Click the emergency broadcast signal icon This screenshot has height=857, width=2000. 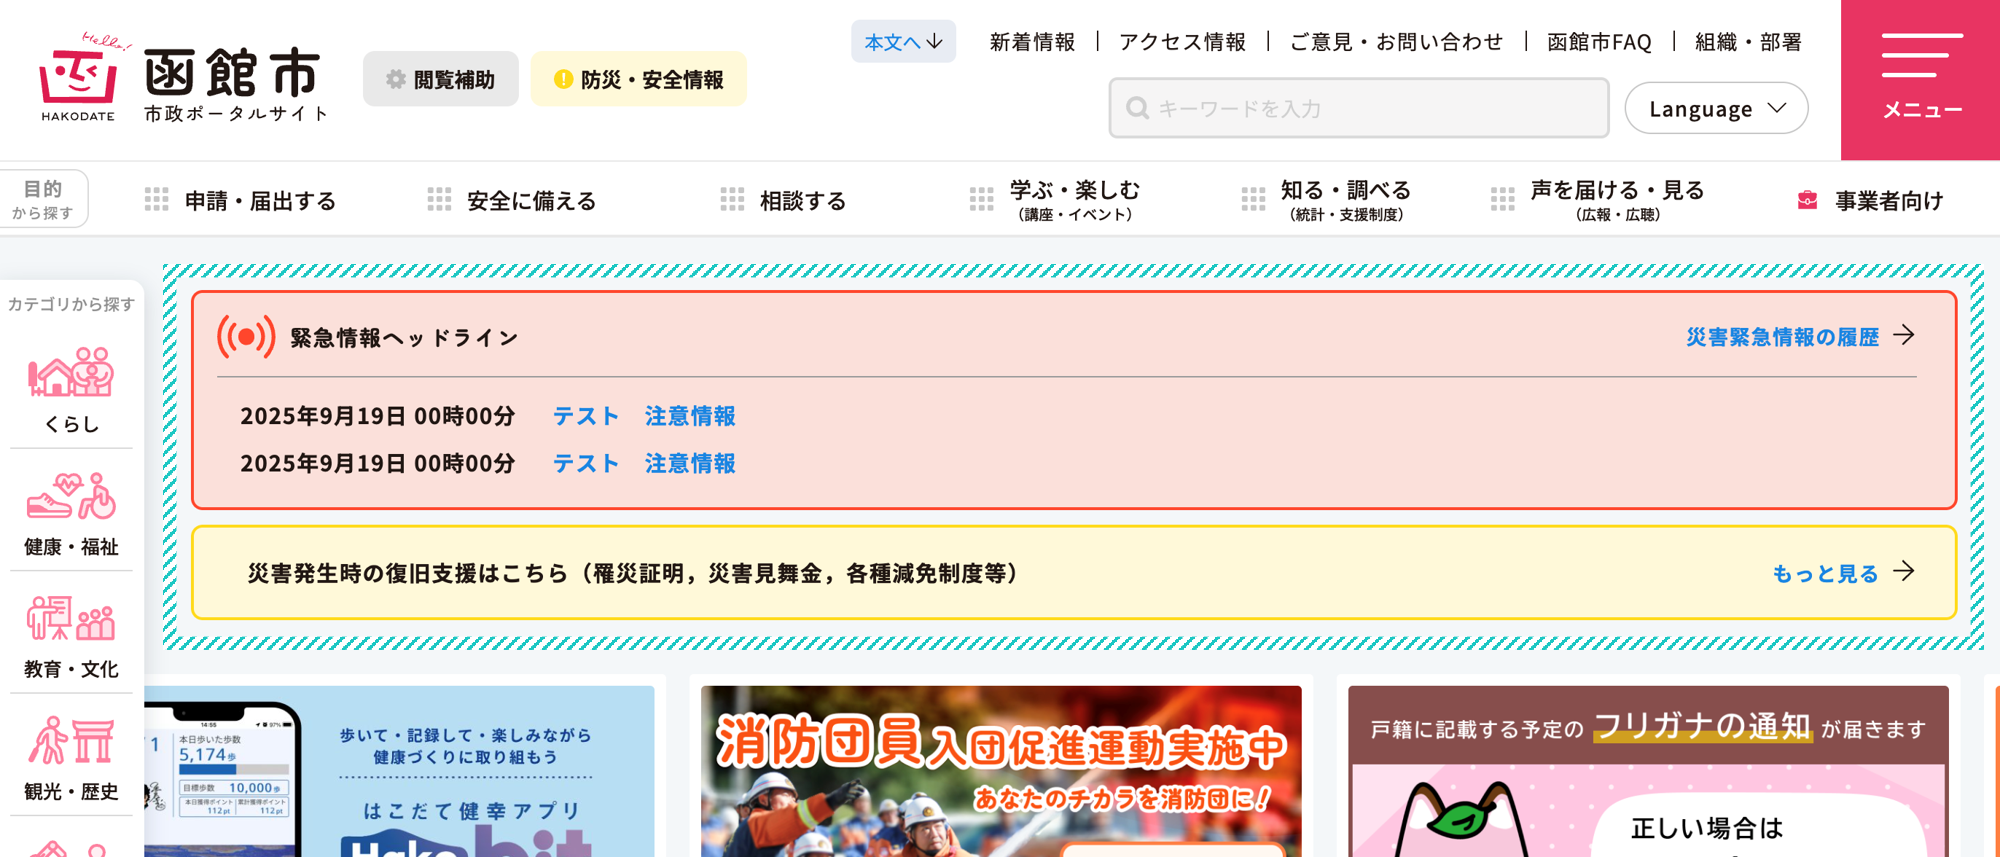point(246,337)
